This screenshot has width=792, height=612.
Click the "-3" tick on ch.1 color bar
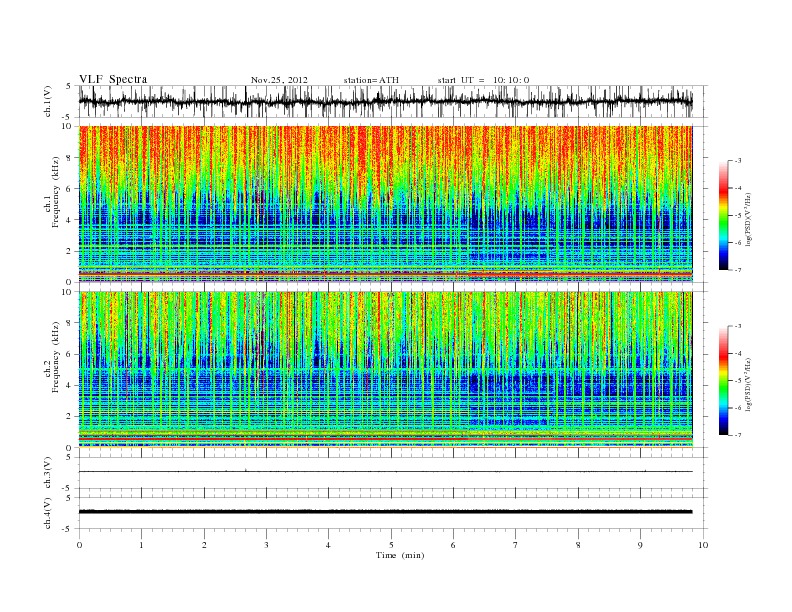click(x=738, y=161)
